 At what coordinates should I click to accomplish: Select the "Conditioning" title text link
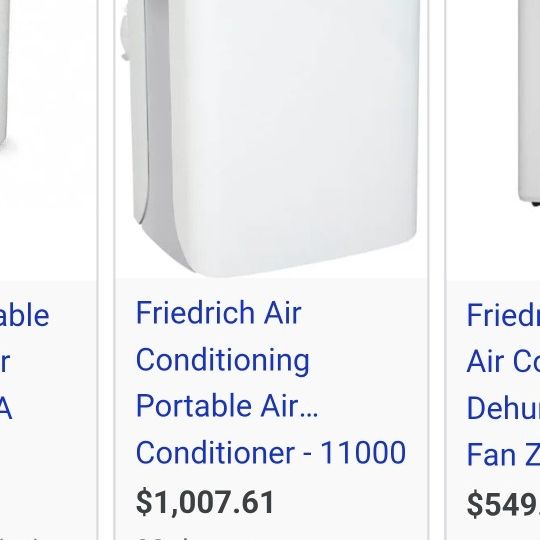(x=223, y=360)
